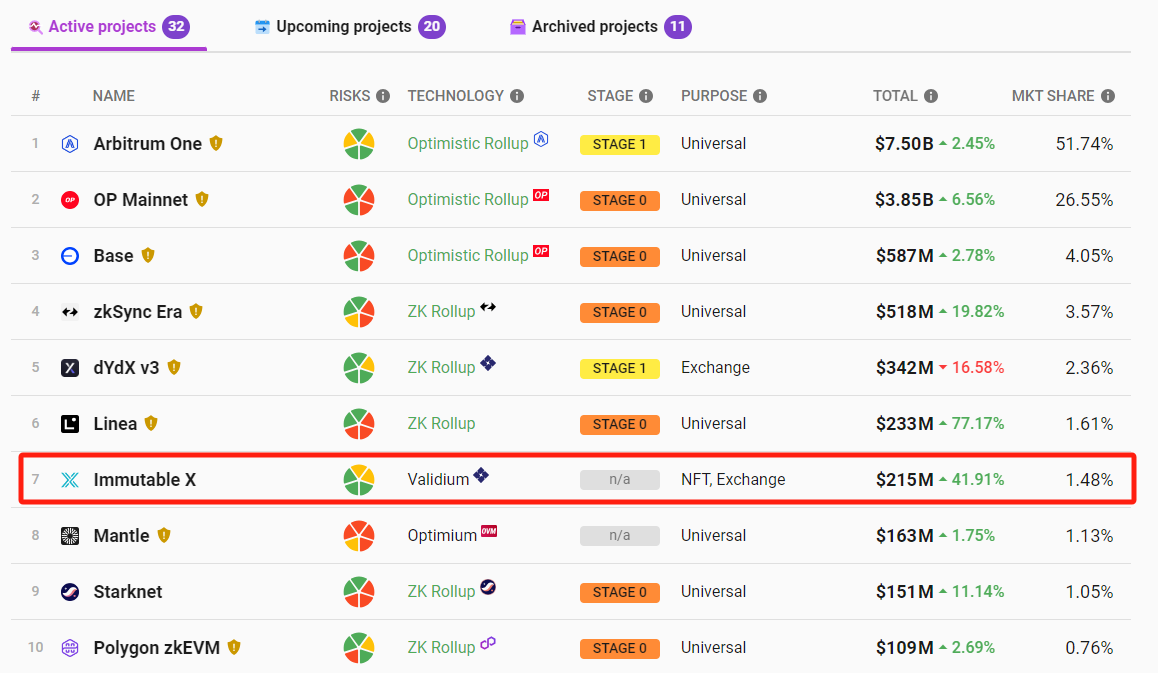The width and height of the screenshot is (1158, 673).
Task: Click the OP Mainnet red logo icon
Action: pyautogui.click(x=70, y=200)
